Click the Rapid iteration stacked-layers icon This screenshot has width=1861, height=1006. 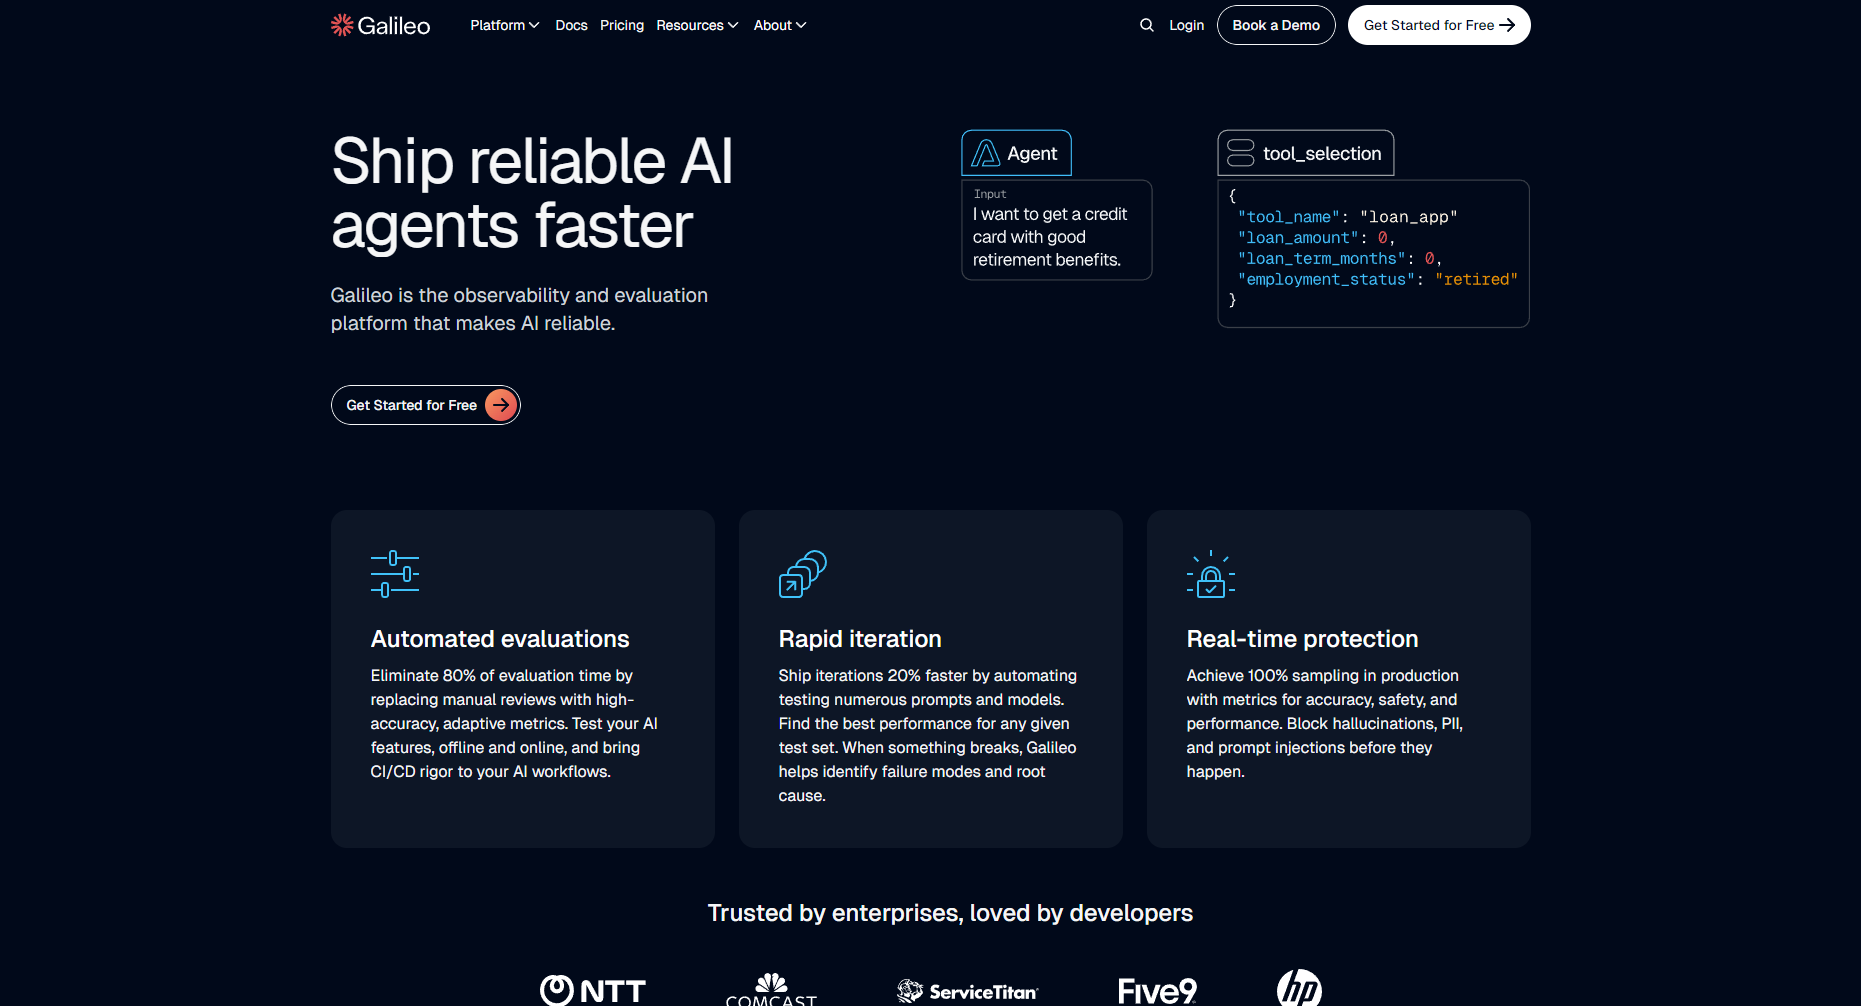point(802,573)
